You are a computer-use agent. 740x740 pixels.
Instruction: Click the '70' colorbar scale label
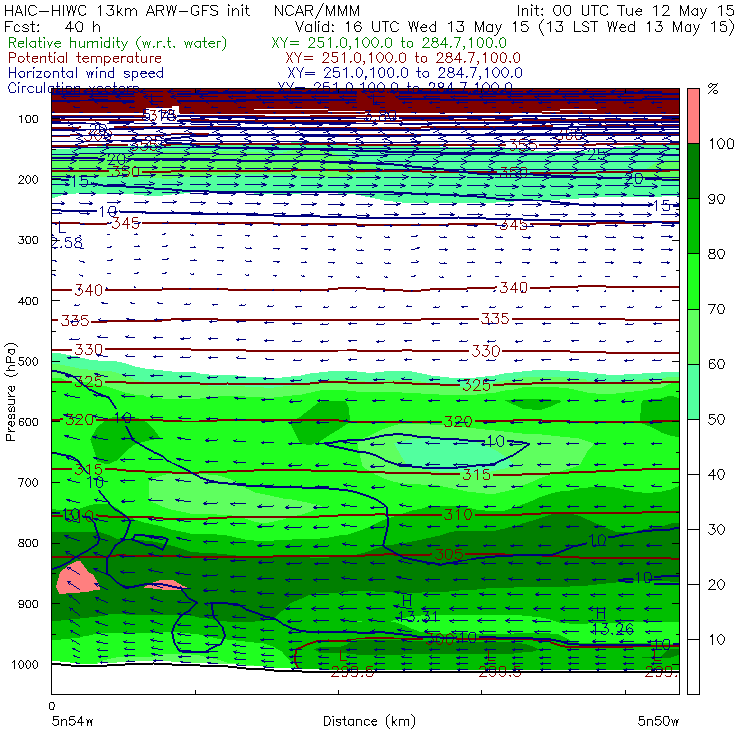[x=716, y=309]
